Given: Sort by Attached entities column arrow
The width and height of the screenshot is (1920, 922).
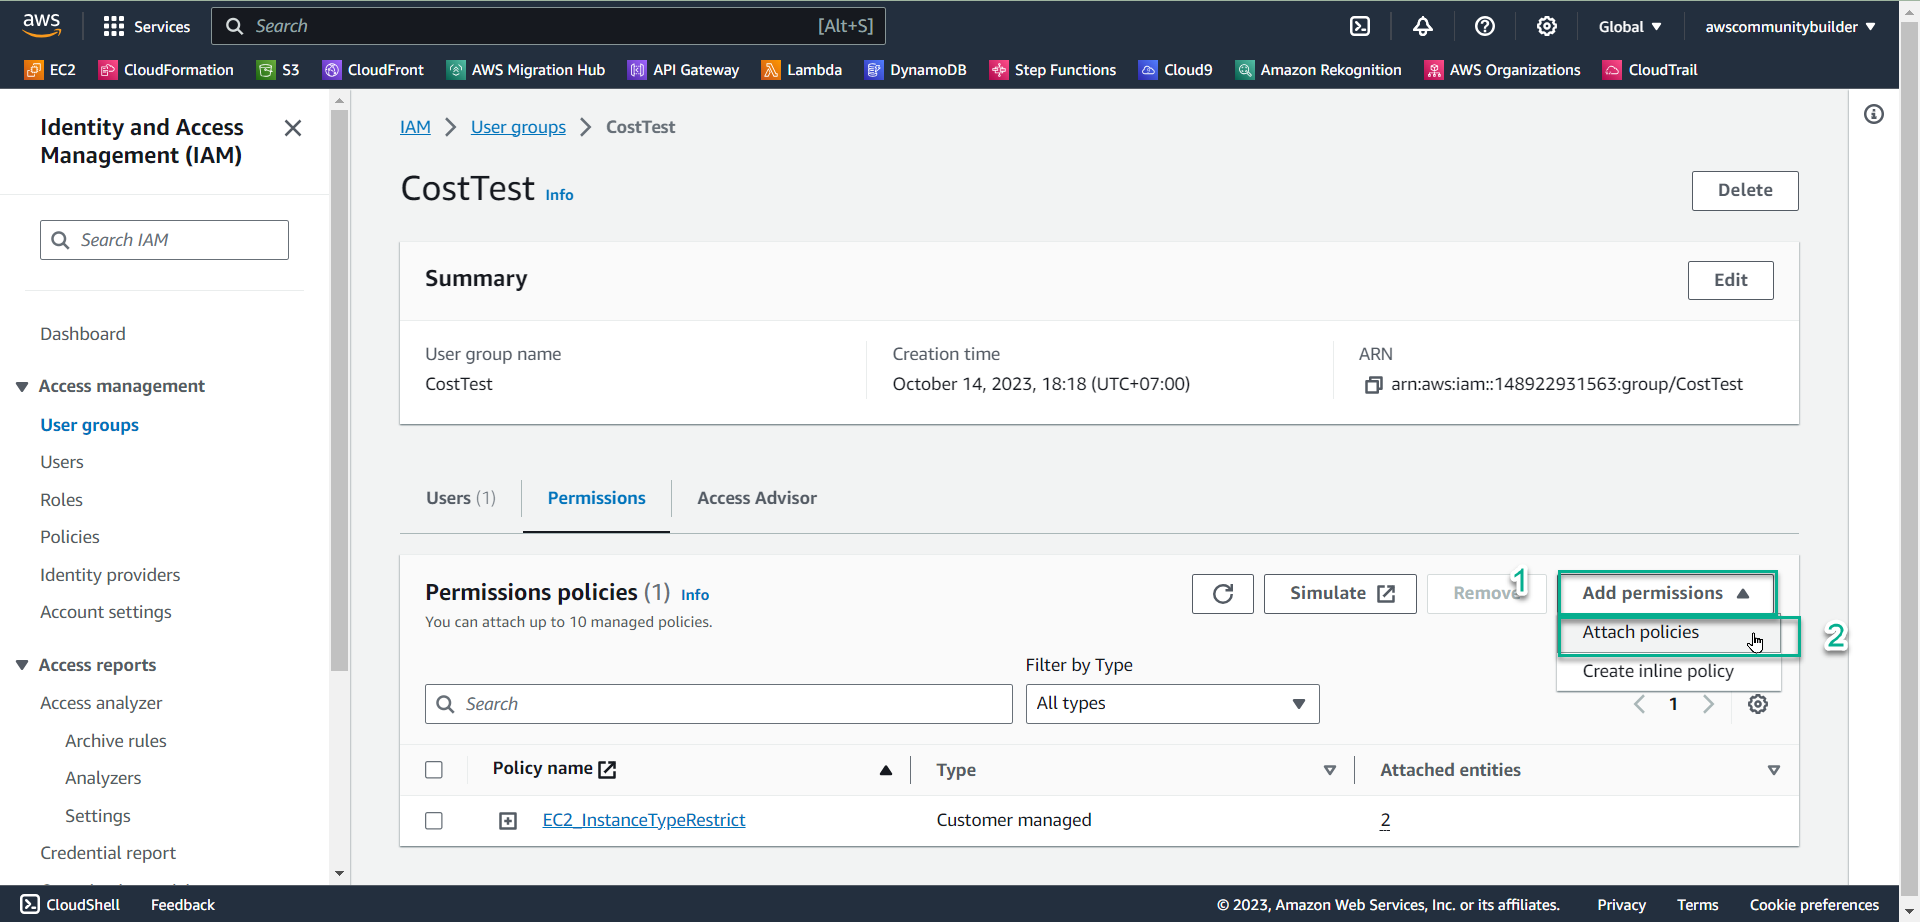Looking at the screenshot, I should (x=1774, y=770).
